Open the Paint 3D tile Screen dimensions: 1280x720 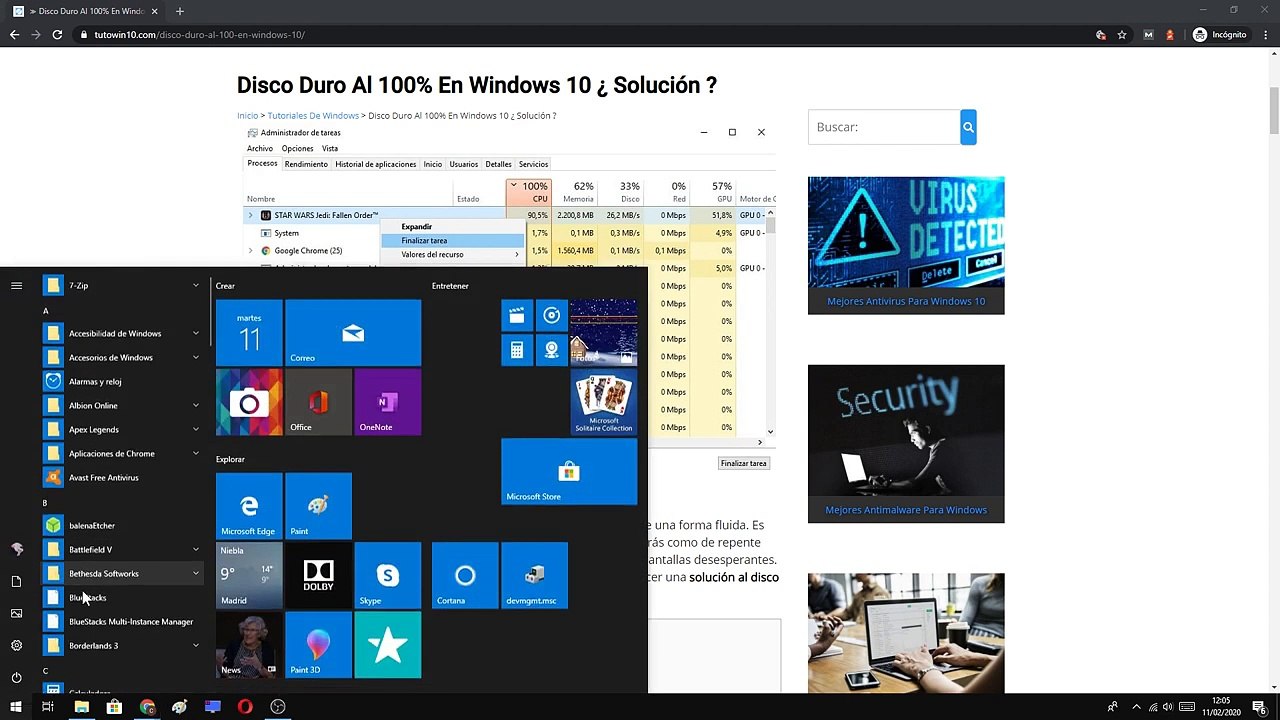pyautogui.click(x=318, y=644)
